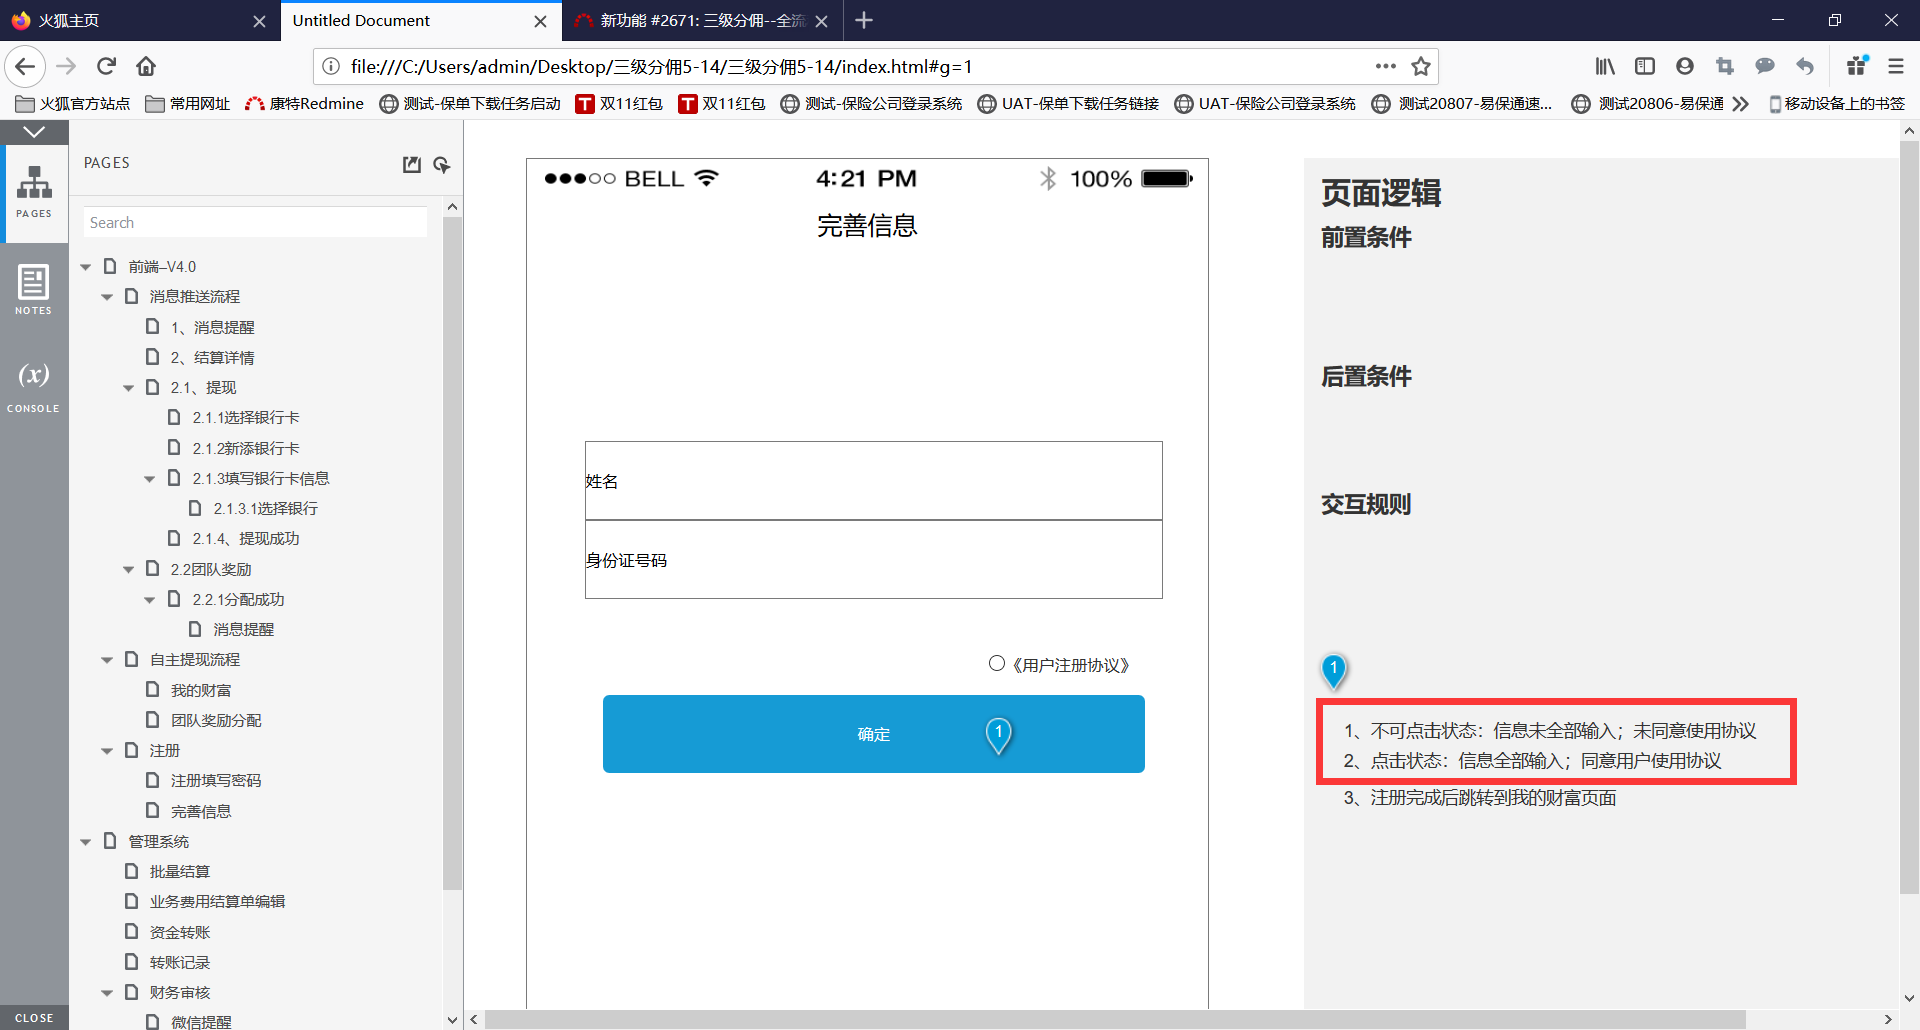Viewport: 1920px width, 1030px height.
Task: Open the 测试-保单下载任务启动 bookmark
Action: [x=470, y=104]
